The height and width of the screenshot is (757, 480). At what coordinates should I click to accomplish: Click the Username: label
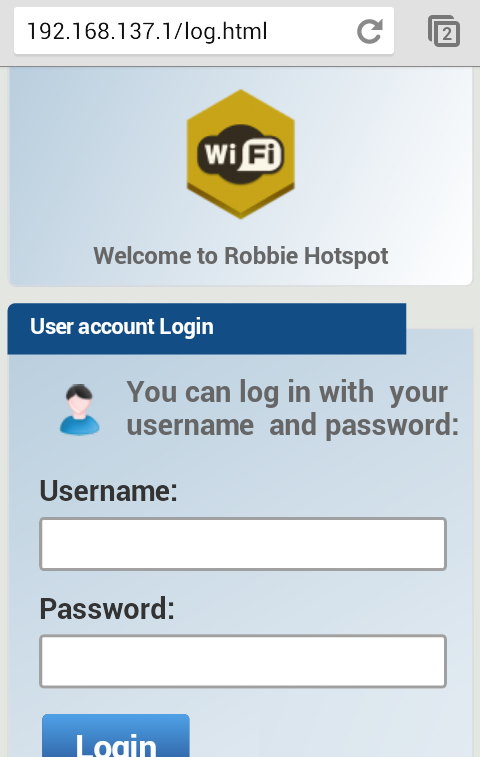click(109, 491)
